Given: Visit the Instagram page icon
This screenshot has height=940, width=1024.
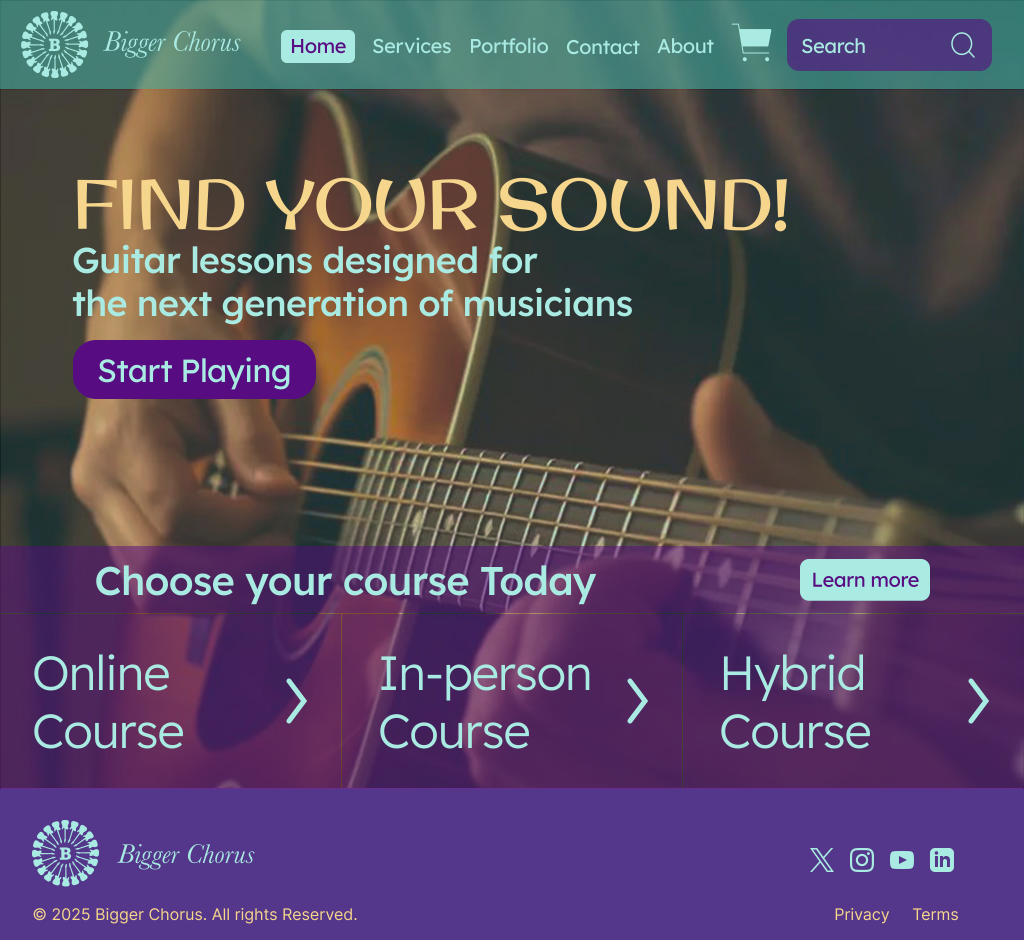Looking at the screenshot, I should [x=862, y=860].
